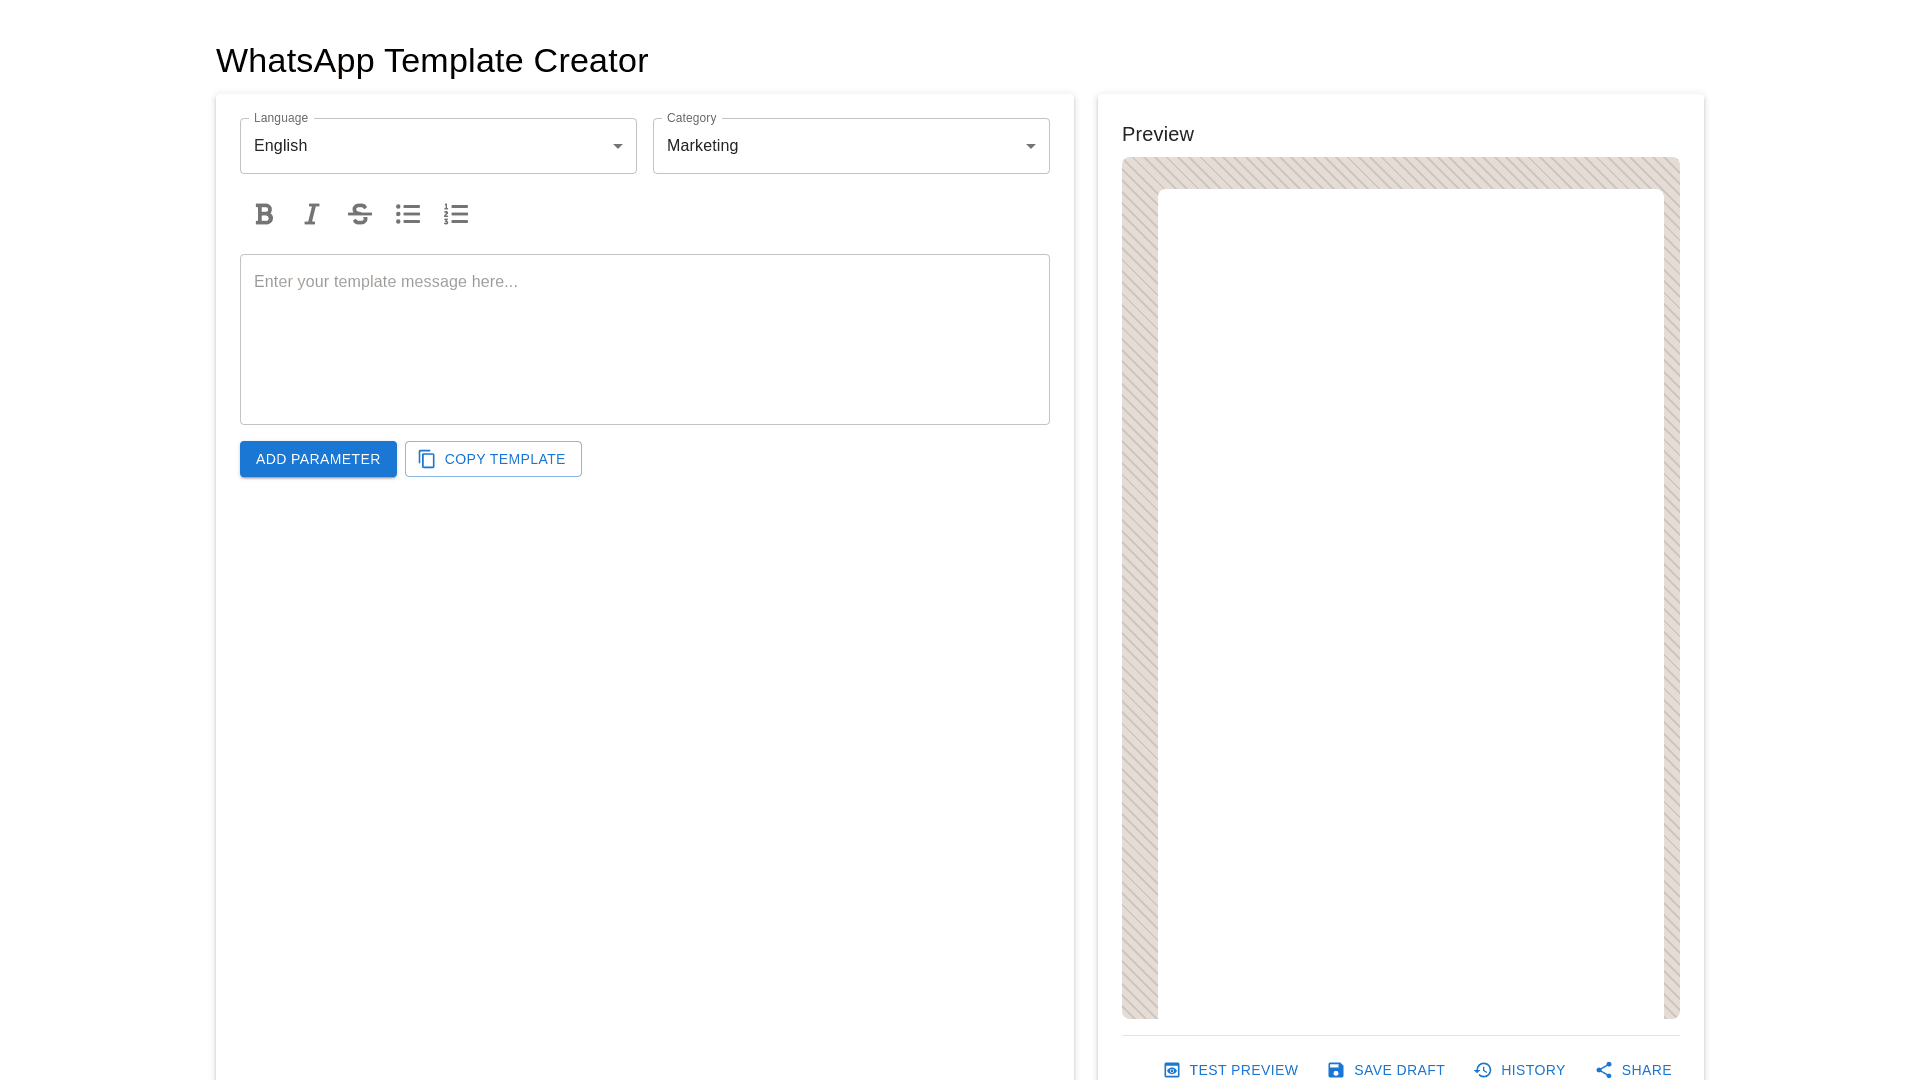Screen dimensions: 1920x1080
Task: Insert a bulleted list
Action: tap(408, 214)
